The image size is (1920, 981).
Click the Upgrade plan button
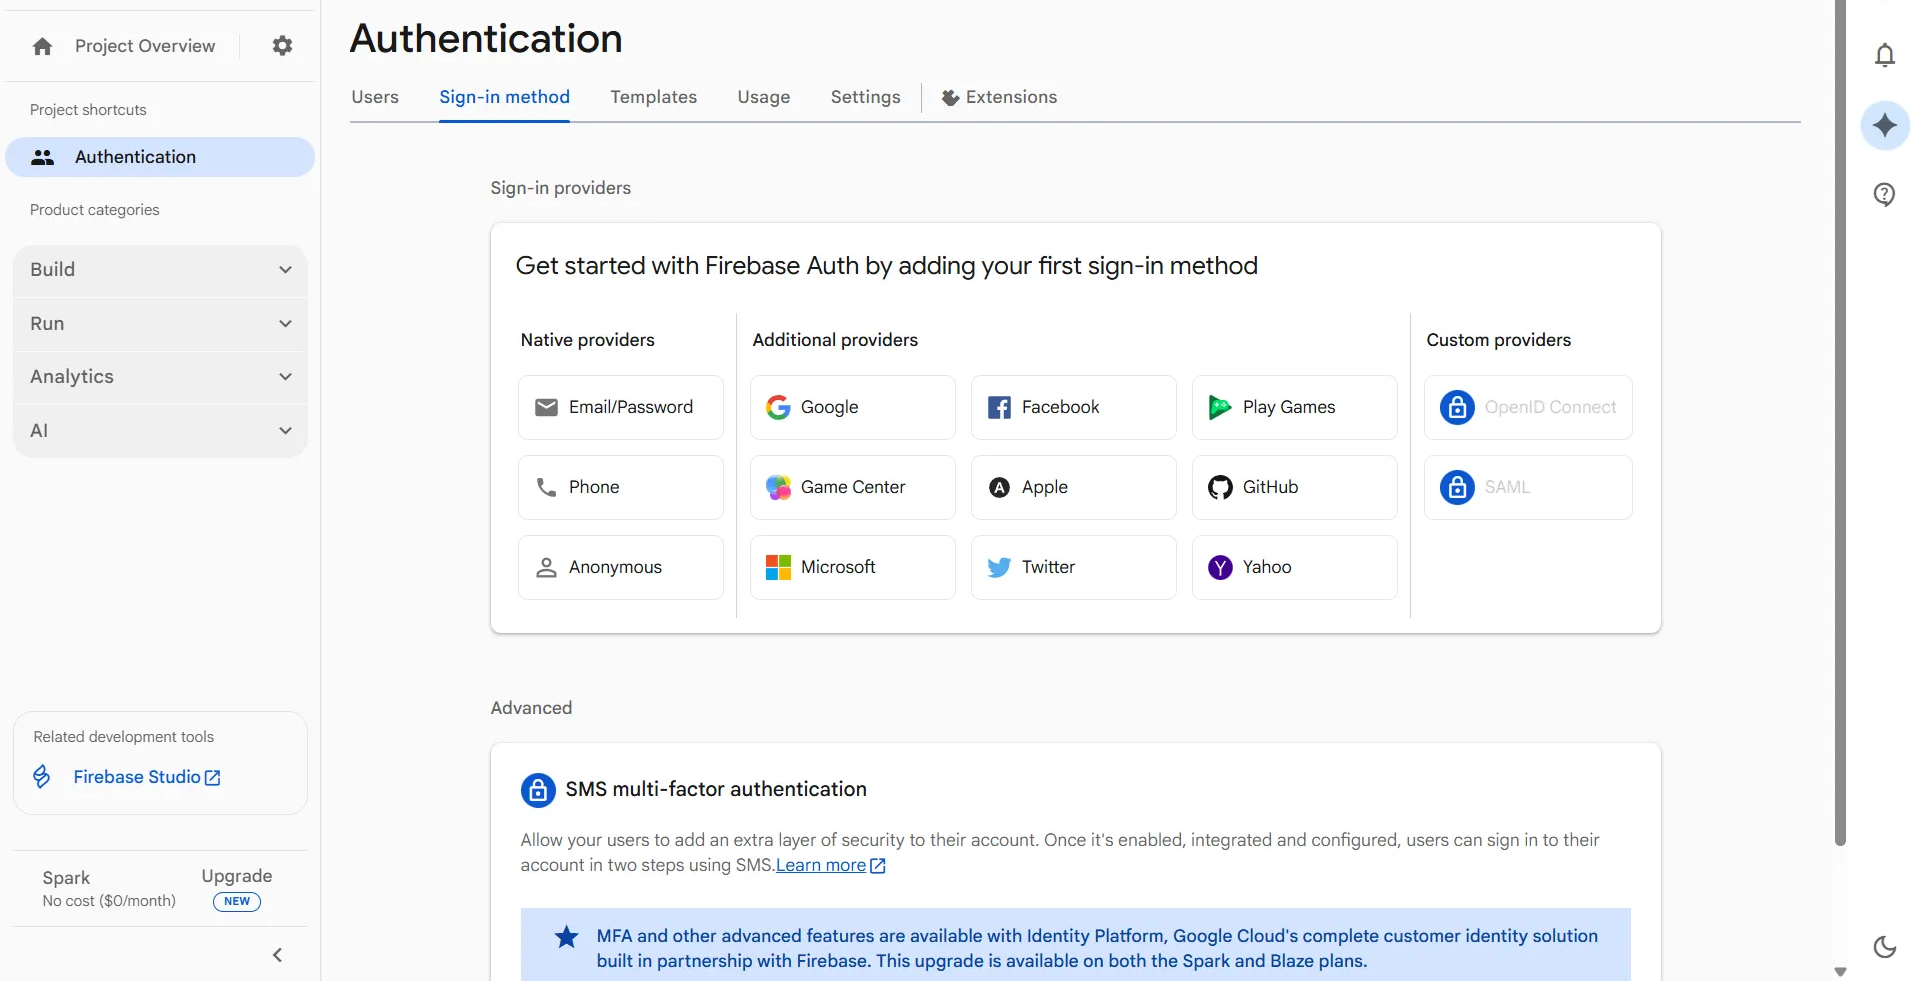coord(237,876)
